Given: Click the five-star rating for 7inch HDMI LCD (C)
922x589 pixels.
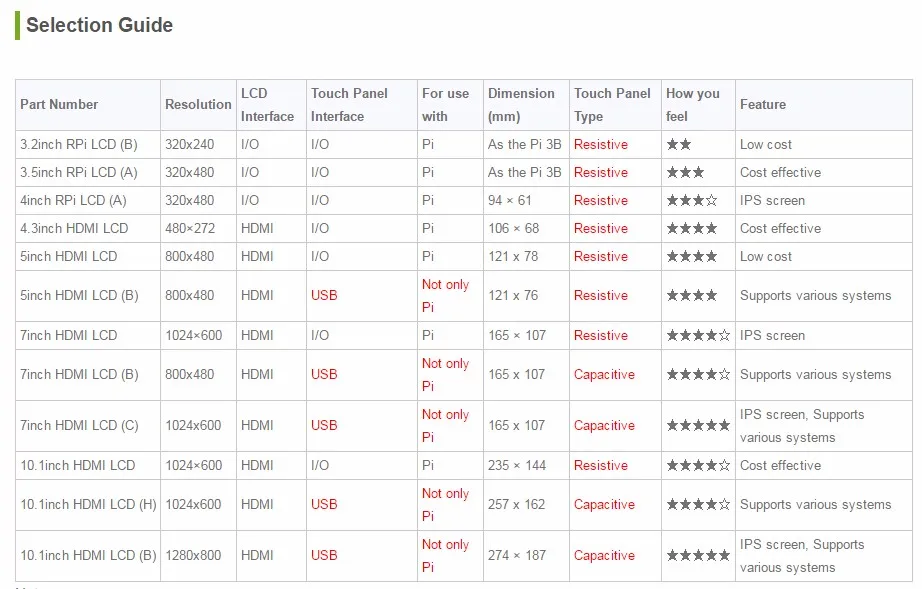Looking at the screenshot, I should [698, 426].
